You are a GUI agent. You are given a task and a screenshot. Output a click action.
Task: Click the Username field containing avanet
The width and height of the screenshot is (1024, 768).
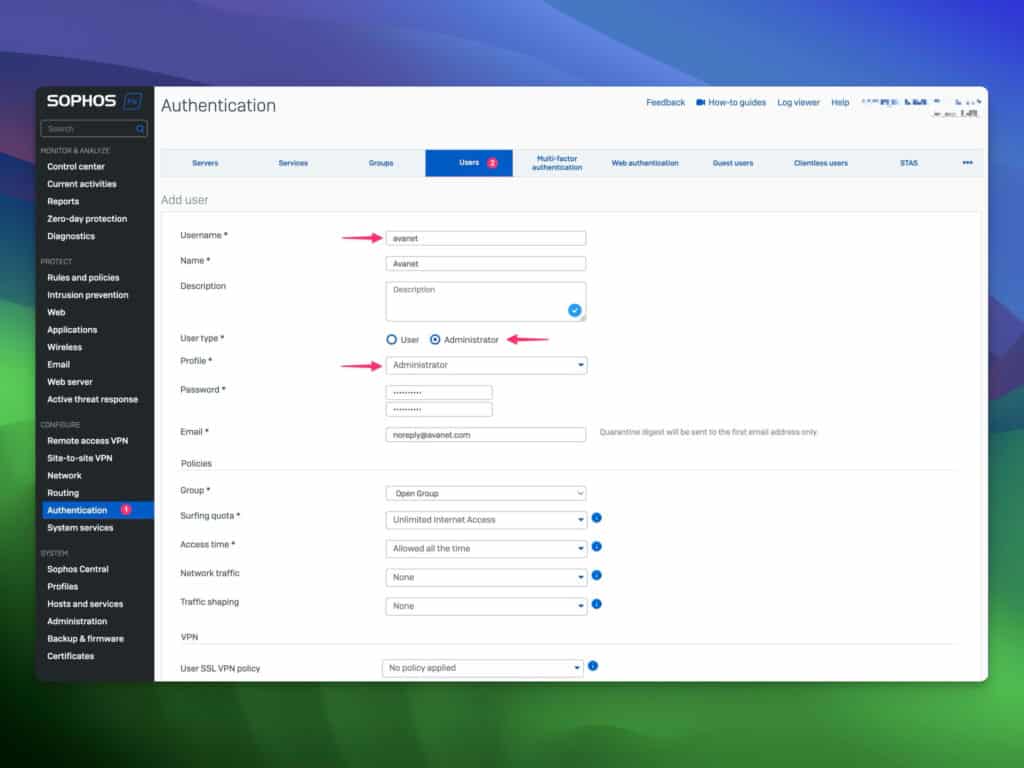coord(486,237)
